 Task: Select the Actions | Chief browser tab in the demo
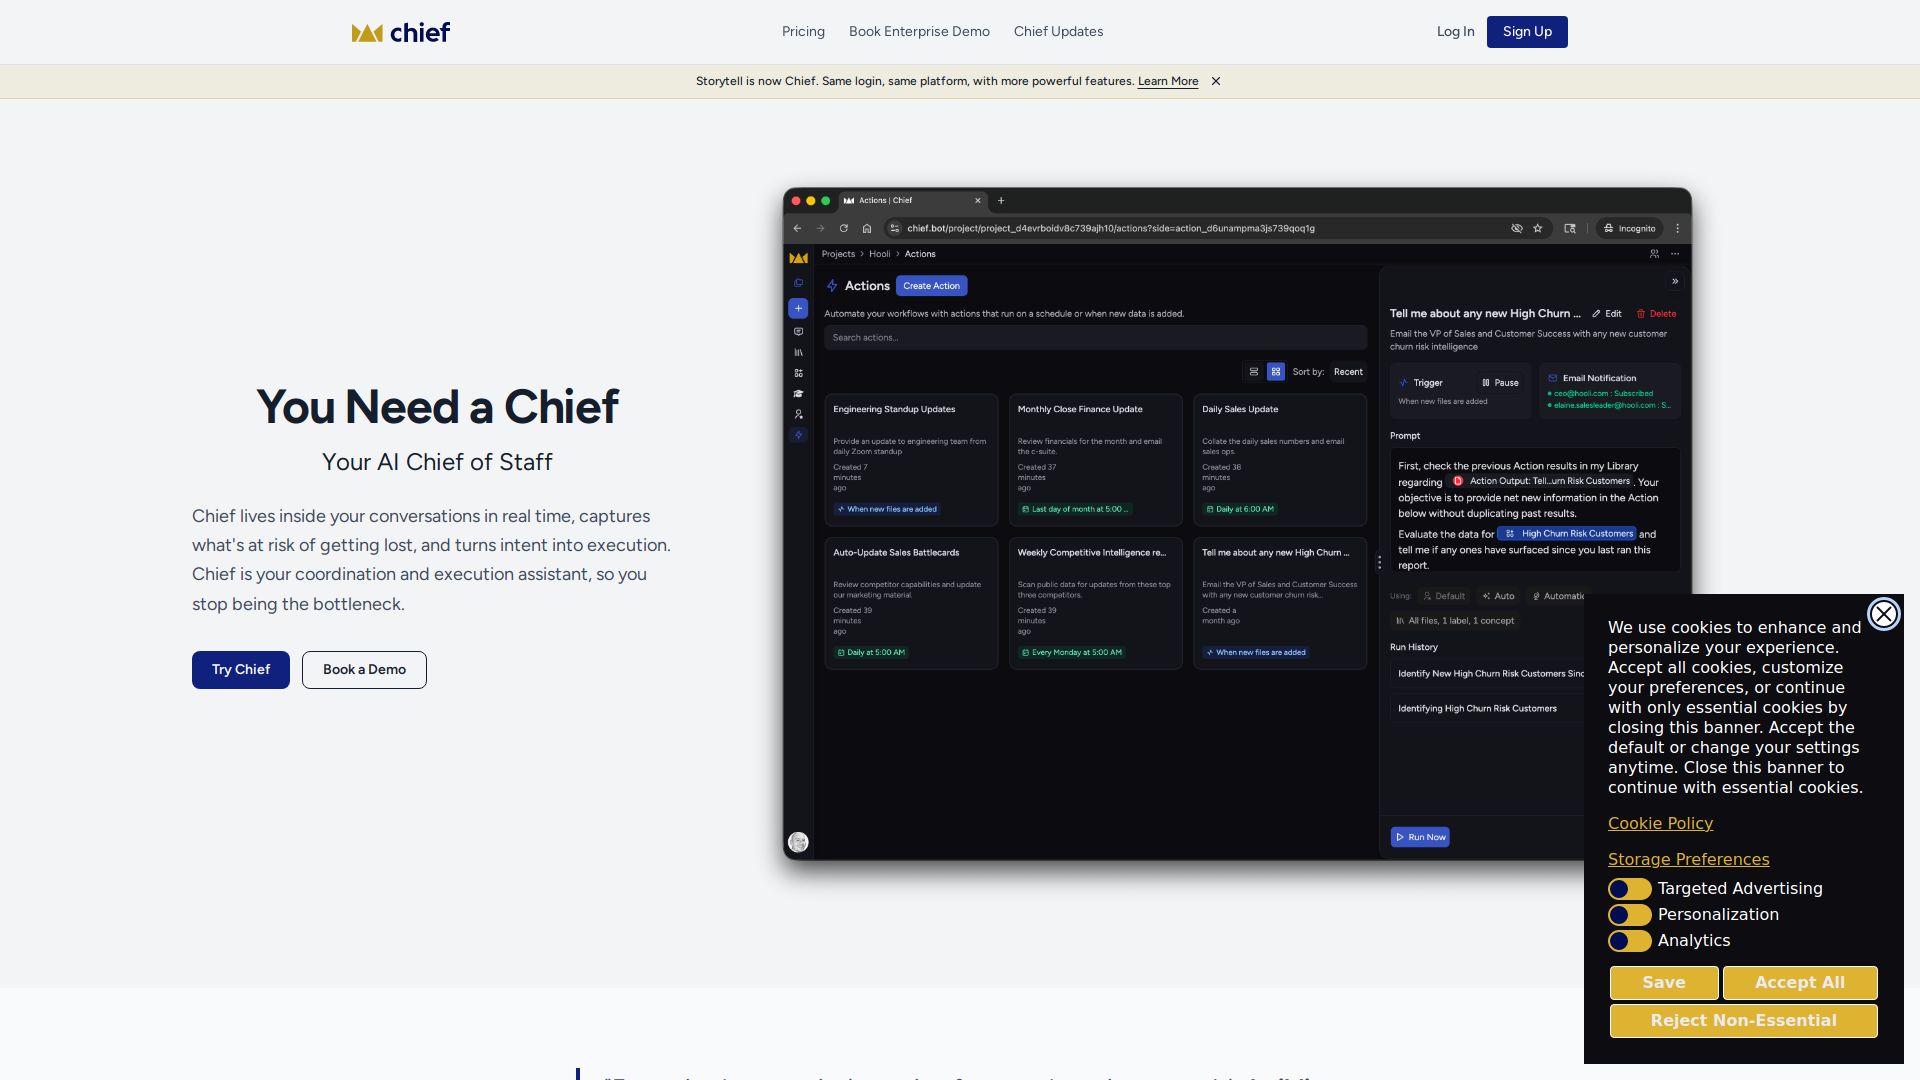(912, 200)
